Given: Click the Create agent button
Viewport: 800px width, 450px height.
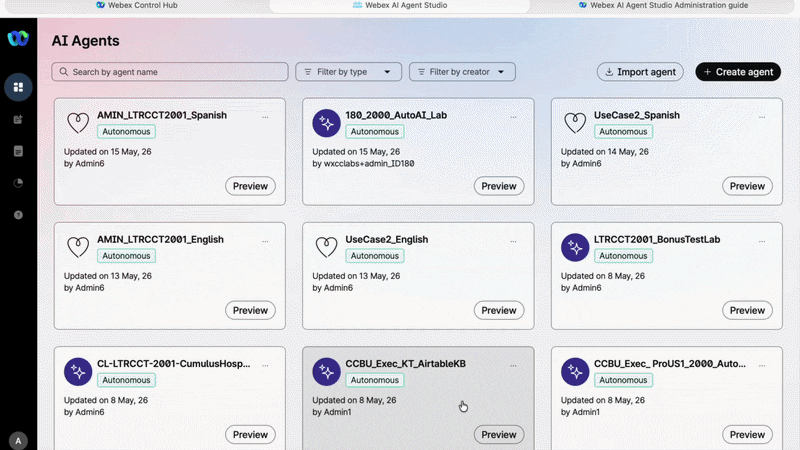Looking at the screenshot, I should pos(738,72).
